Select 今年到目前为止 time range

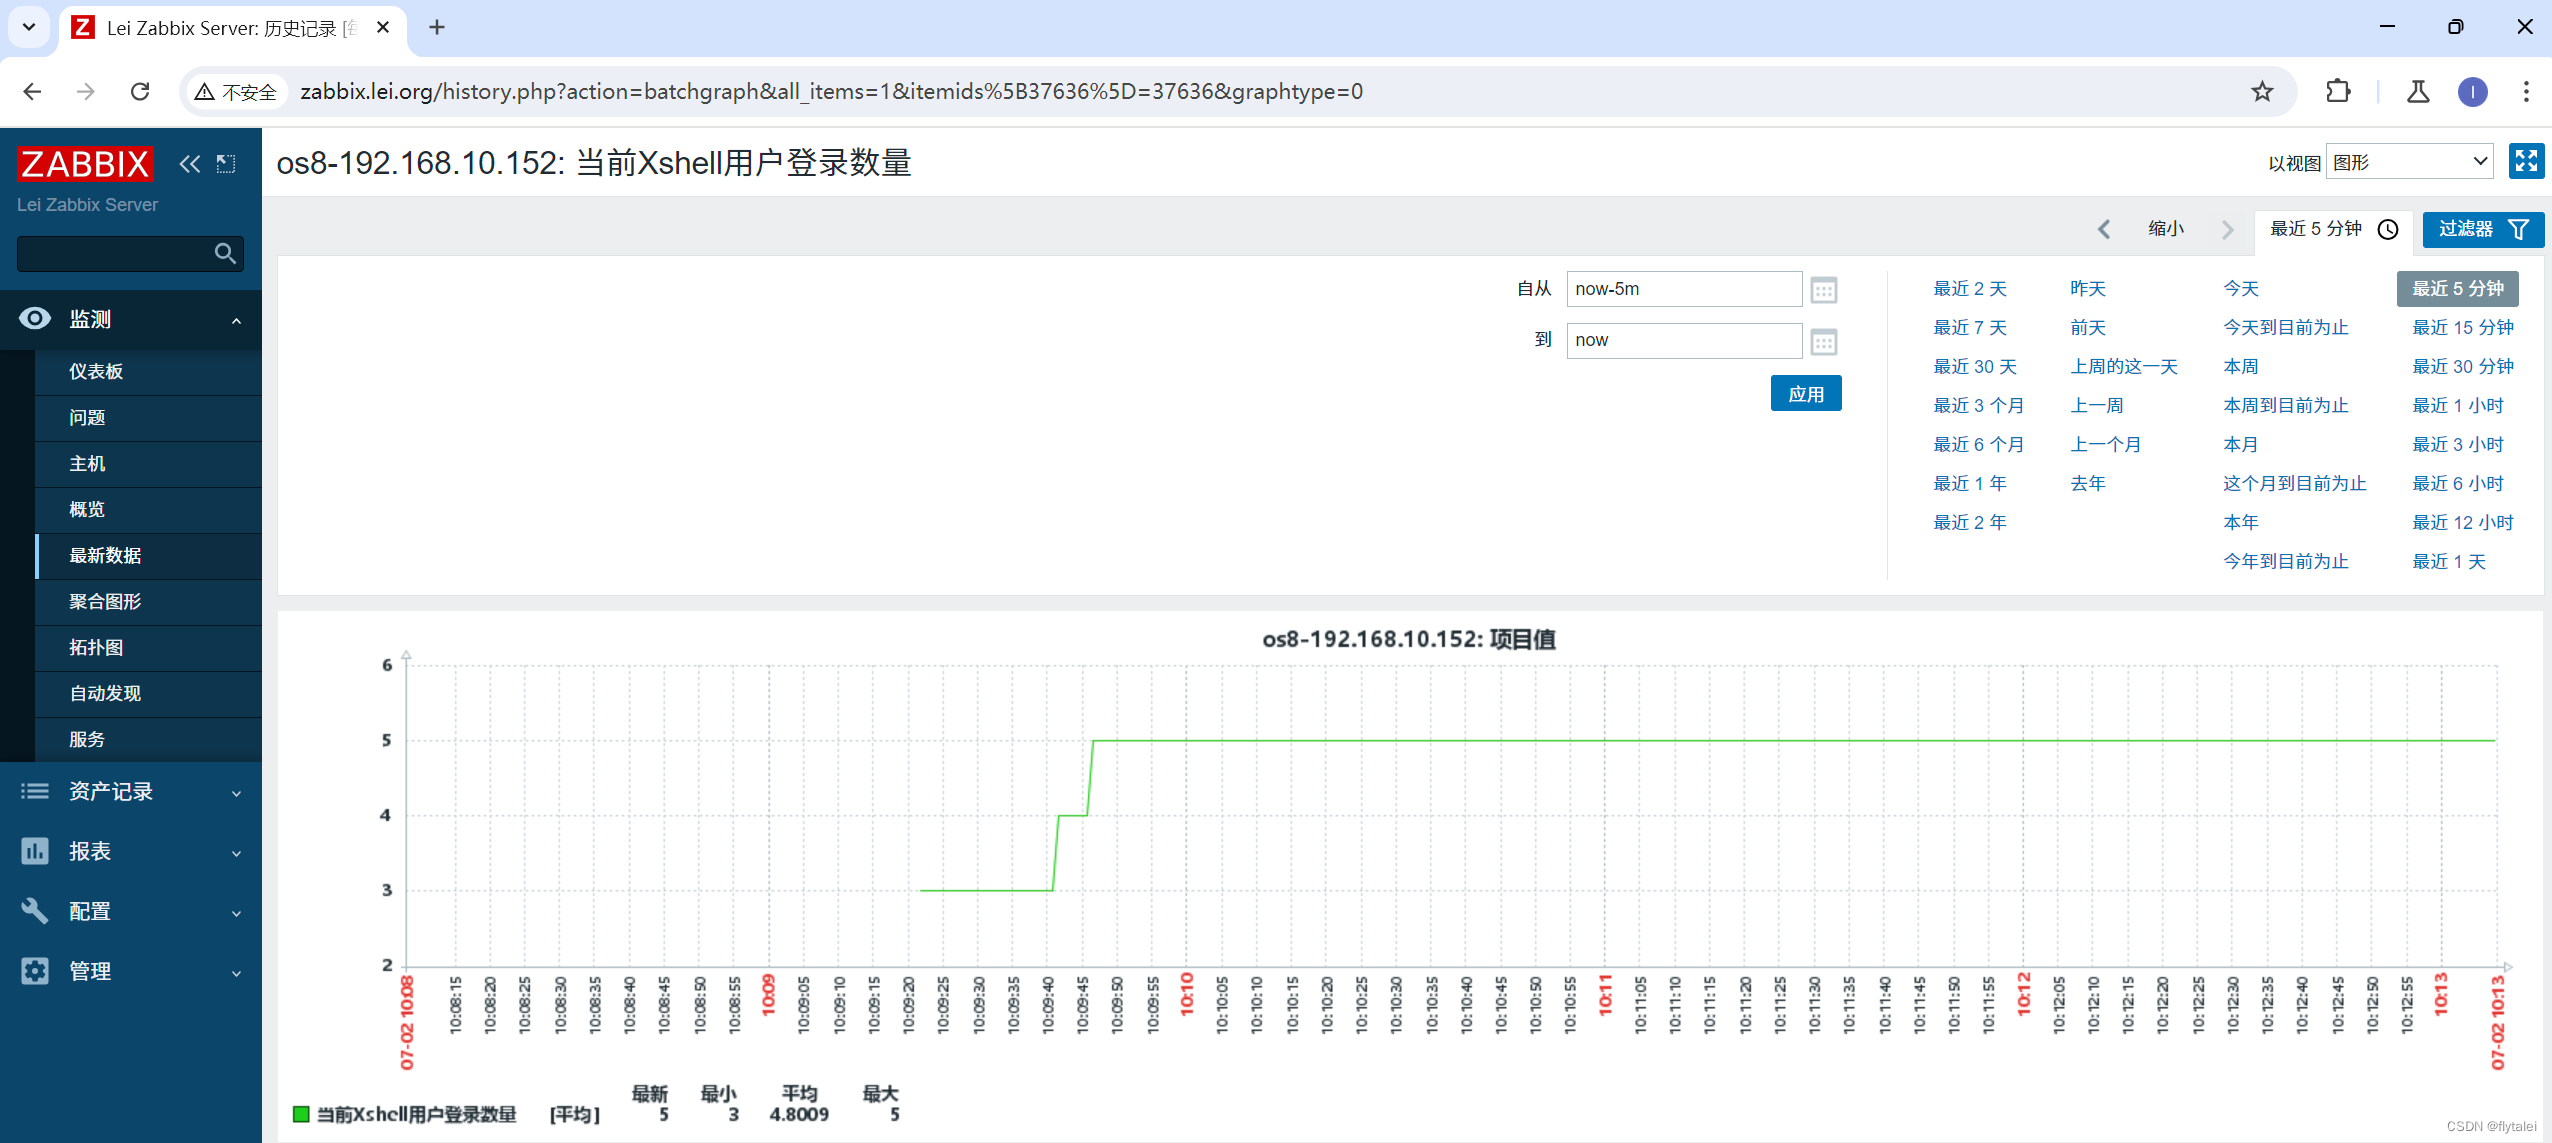tap(2286, 562)
